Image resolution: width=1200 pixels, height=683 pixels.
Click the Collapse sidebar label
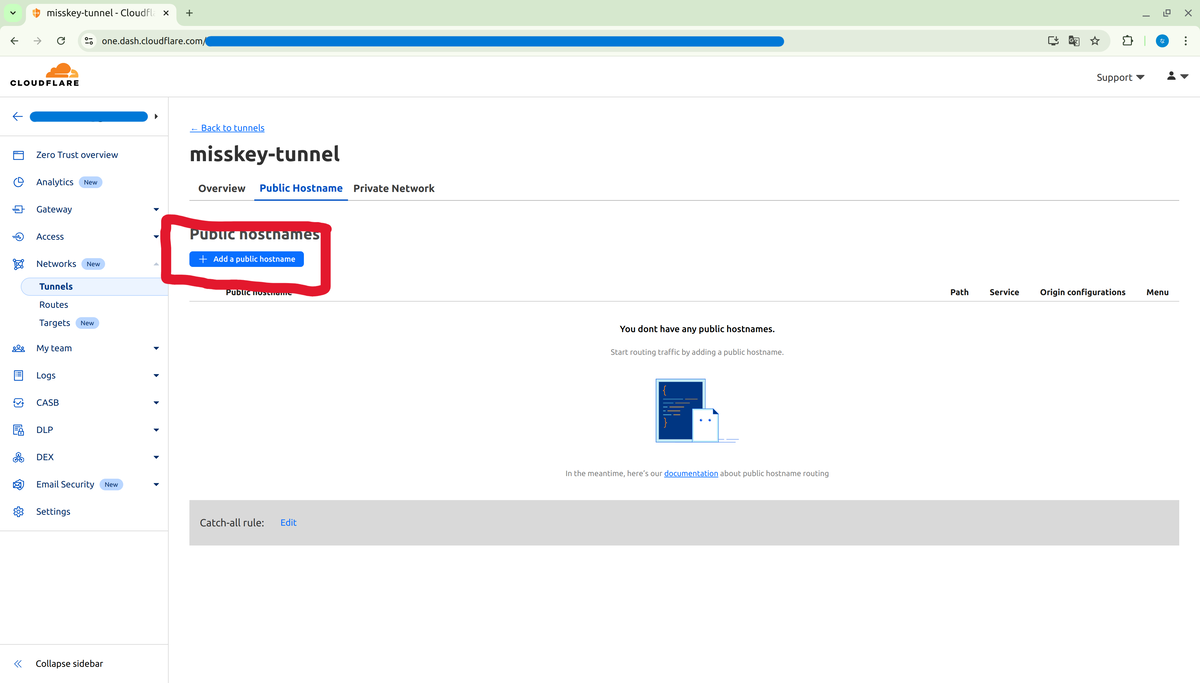point(69,664)
